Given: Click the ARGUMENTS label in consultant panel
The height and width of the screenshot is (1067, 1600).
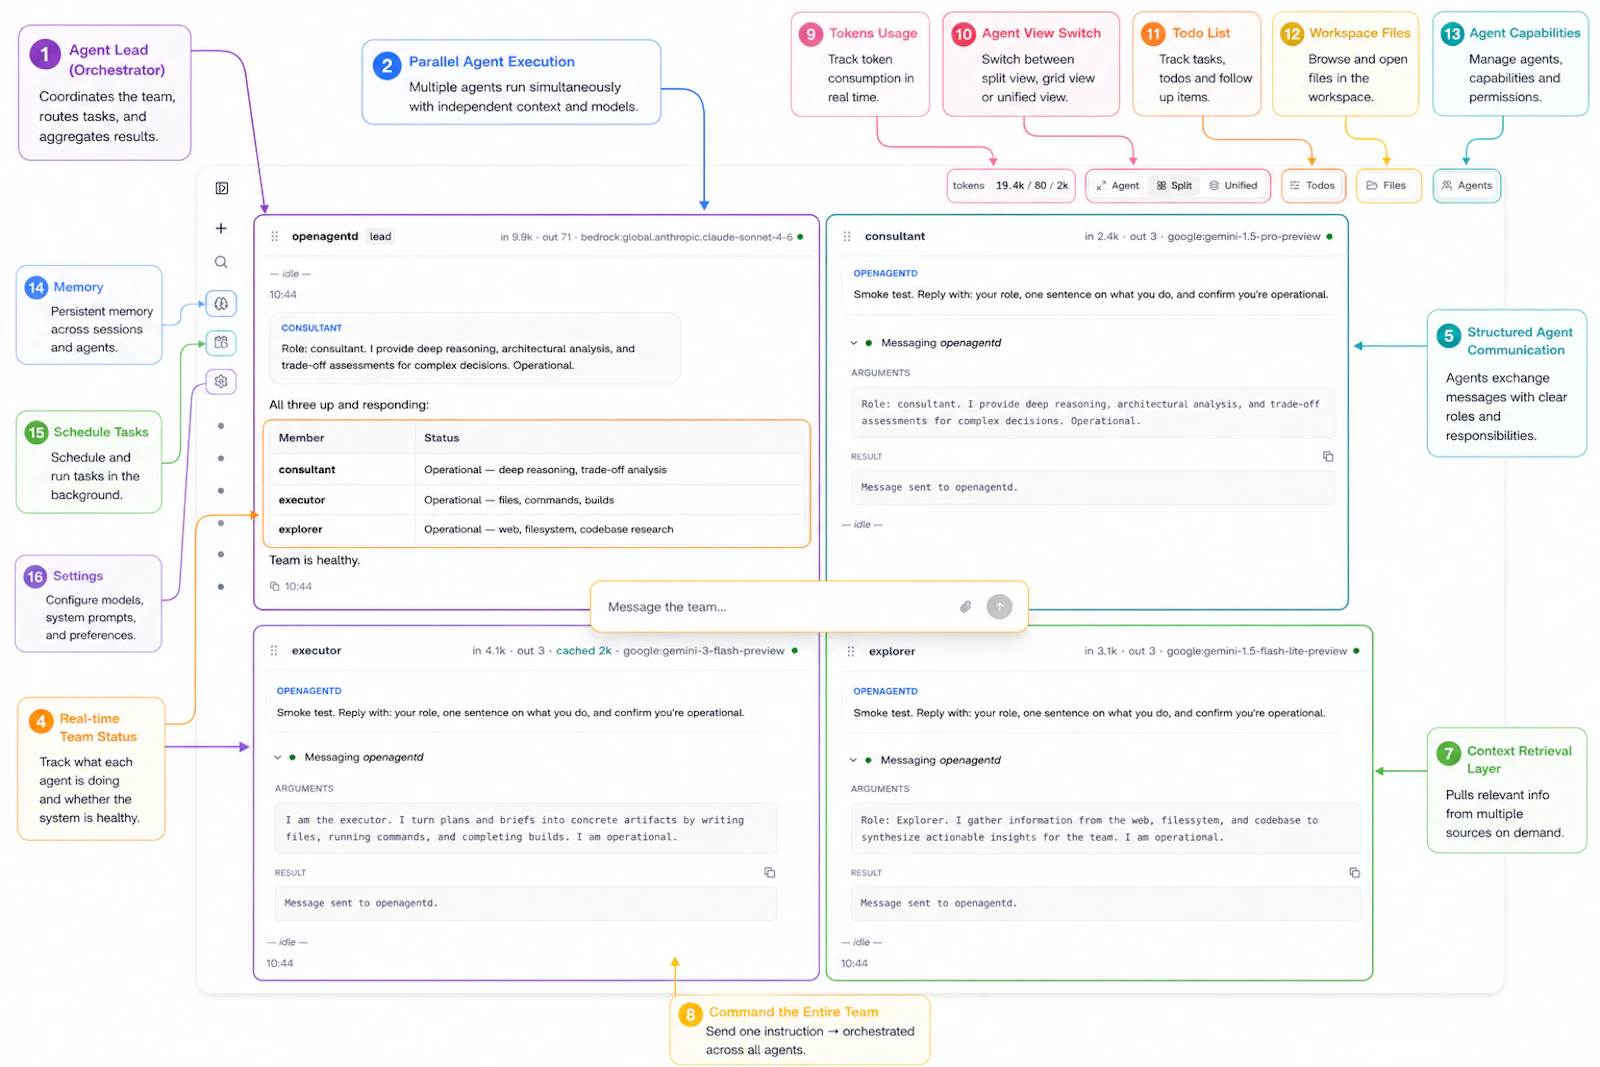Looking at the screenshot, I should pyautogui.click(x=881, y=373).
